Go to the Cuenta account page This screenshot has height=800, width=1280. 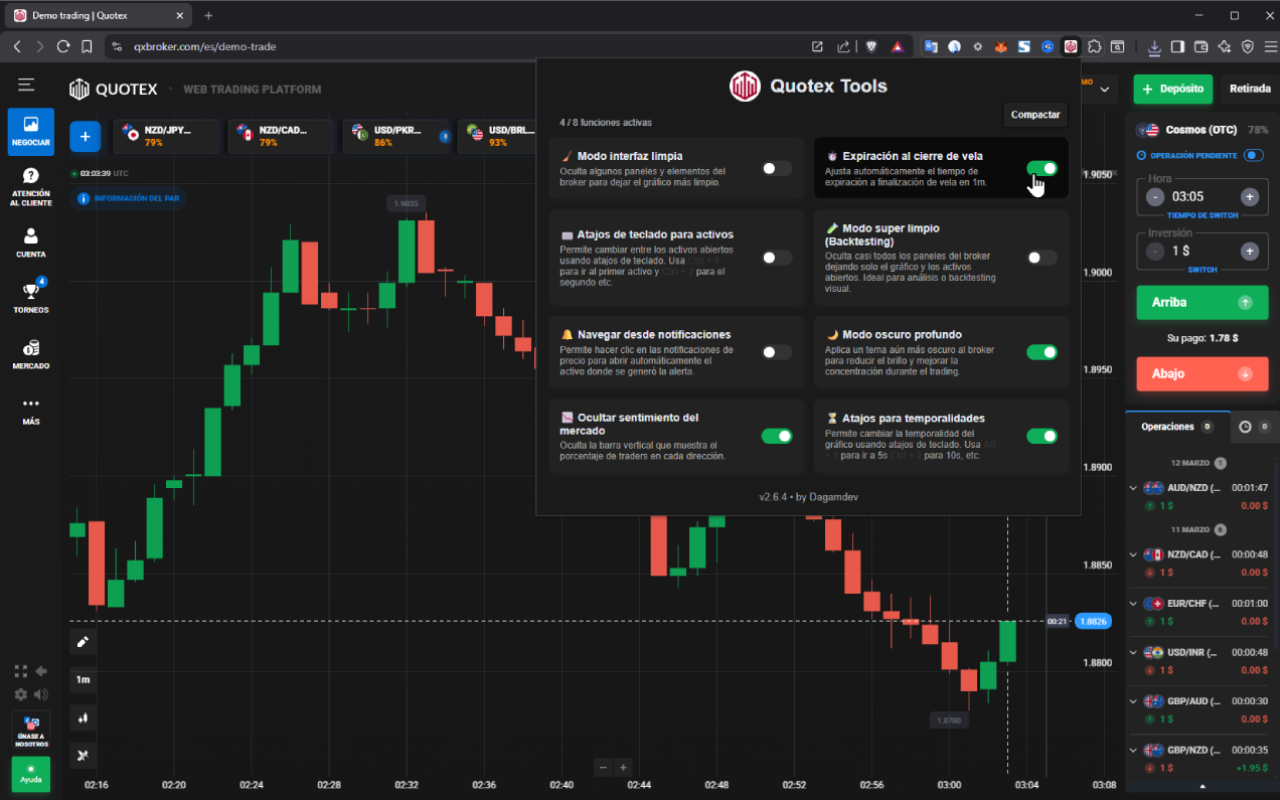[x=31, y=243]
